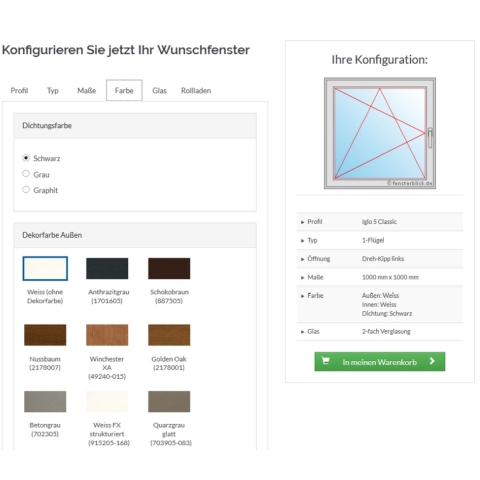
Task: Choose the Weiss FX strukturiert swatch
Action: [x=107, y=402]
